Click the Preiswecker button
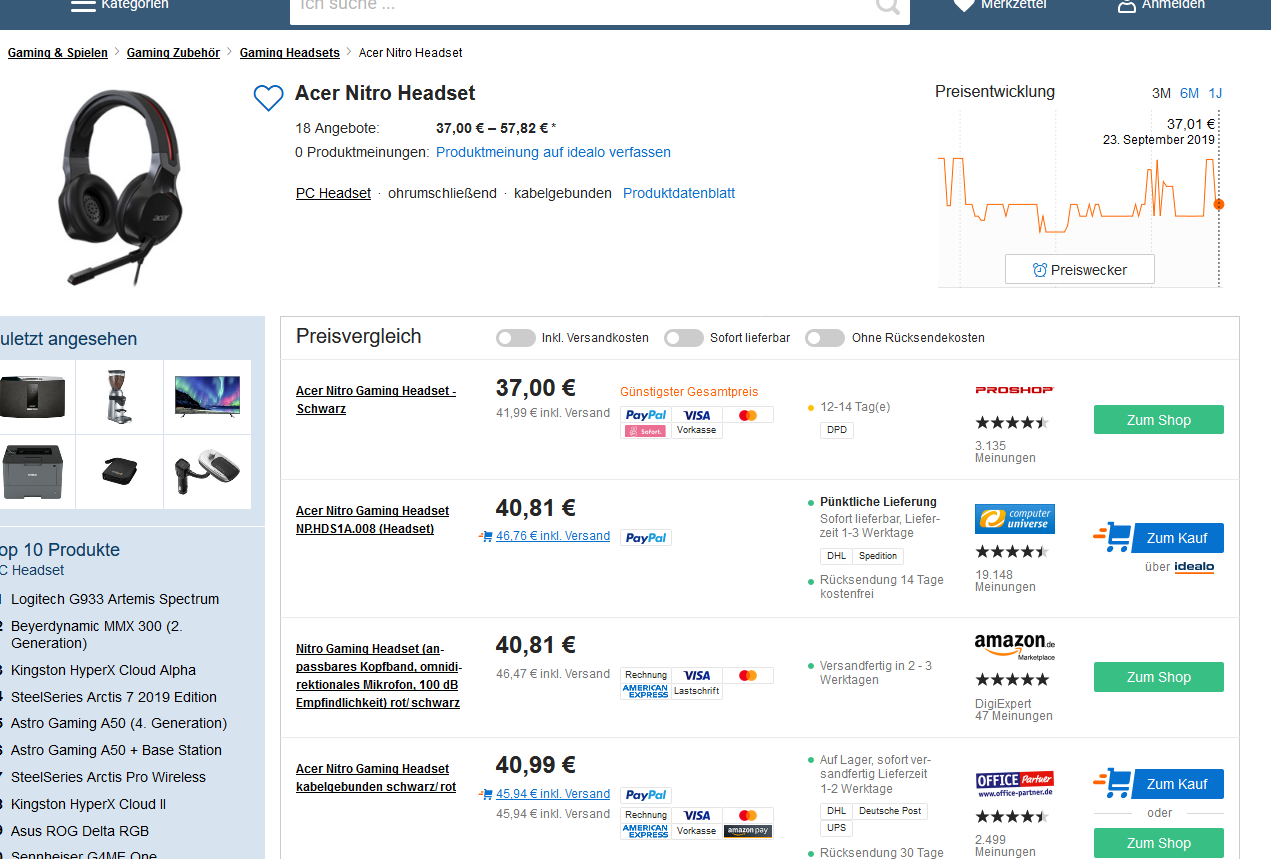Image resolution: width=1271 pixels, height=859 pixels. point(1079,270)
